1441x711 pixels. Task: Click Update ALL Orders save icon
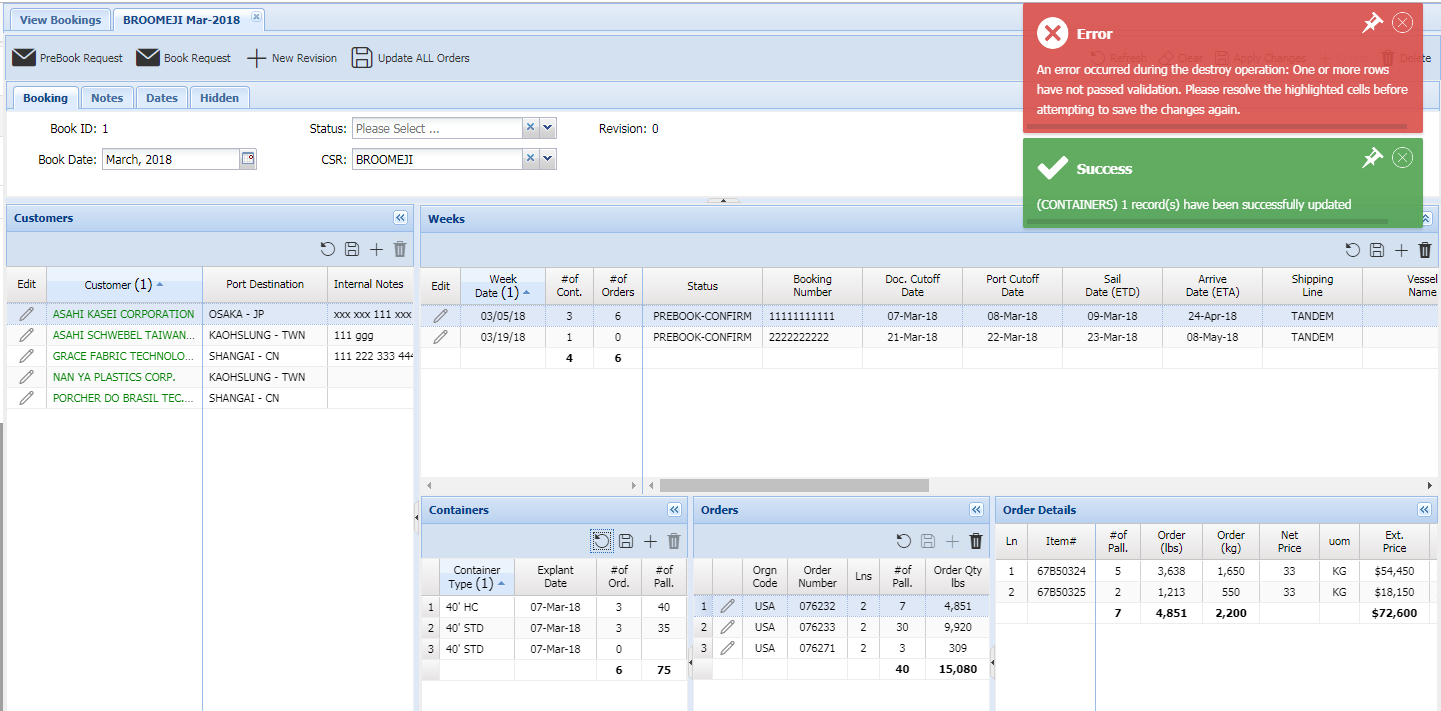(361, 58)
